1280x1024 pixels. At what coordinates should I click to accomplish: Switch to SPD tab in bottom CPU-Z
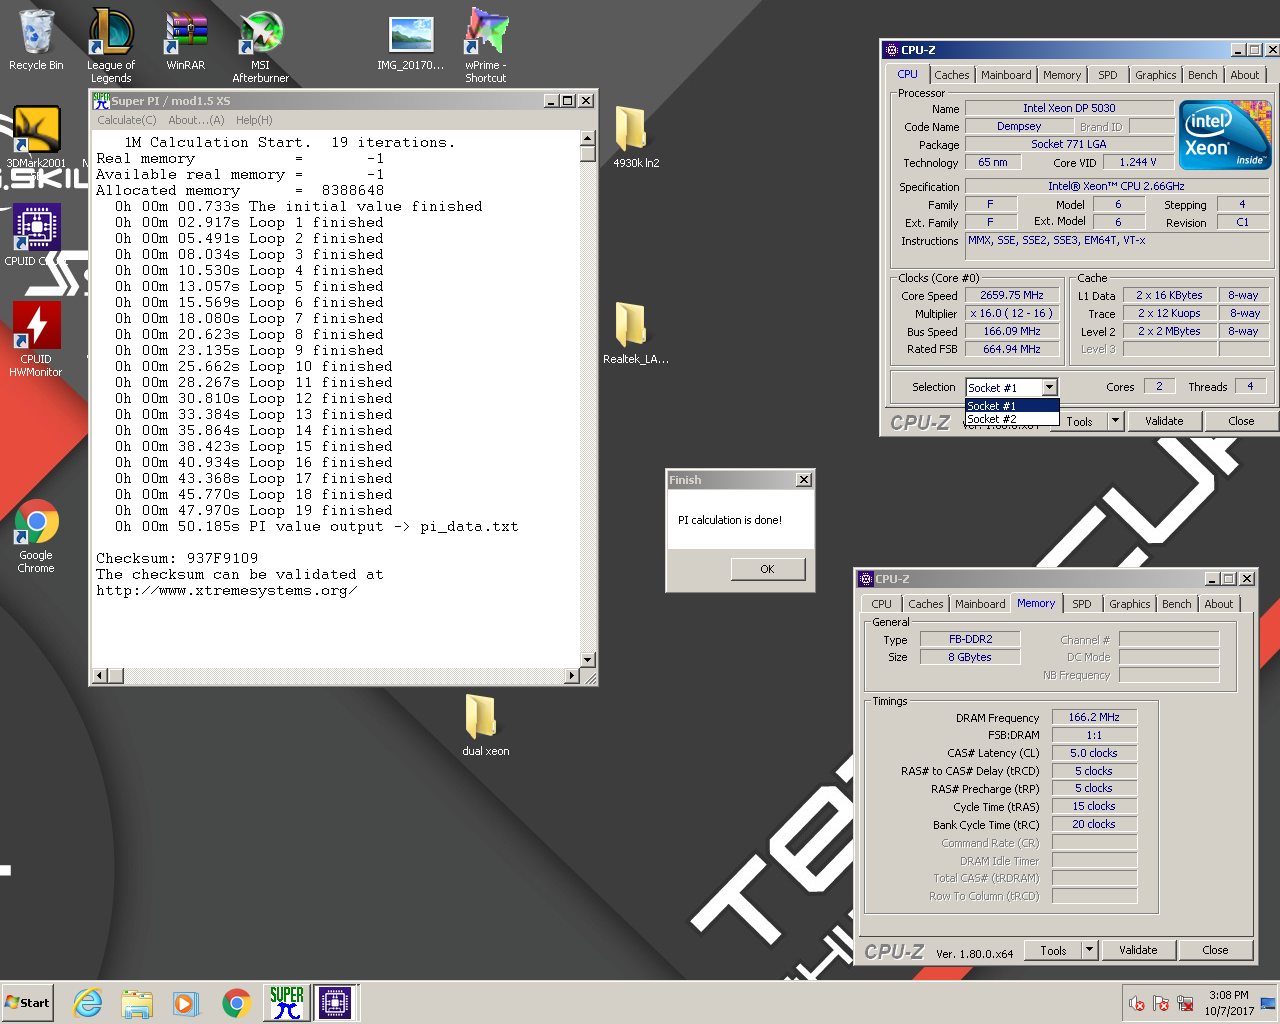point(1082,604)
